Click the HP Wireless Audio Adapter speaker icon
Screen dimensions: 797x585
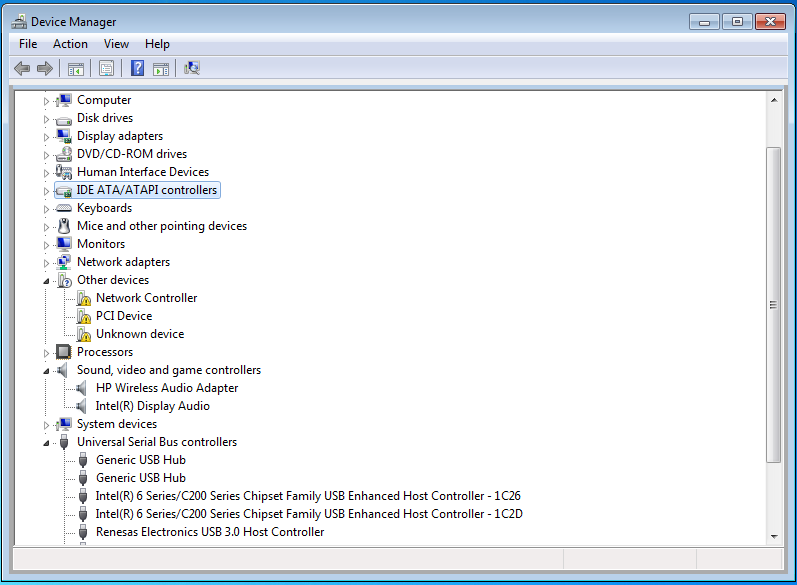(81, 388)
